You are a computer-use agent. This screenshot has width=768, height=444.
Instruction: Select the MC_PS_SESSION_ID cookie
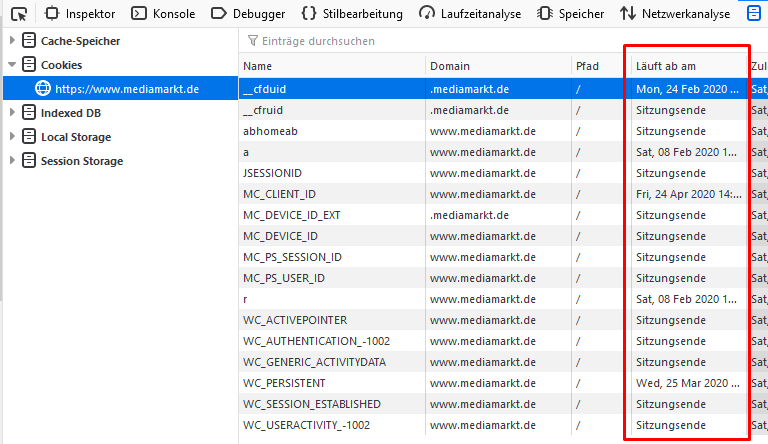click(x=503, y=257)
